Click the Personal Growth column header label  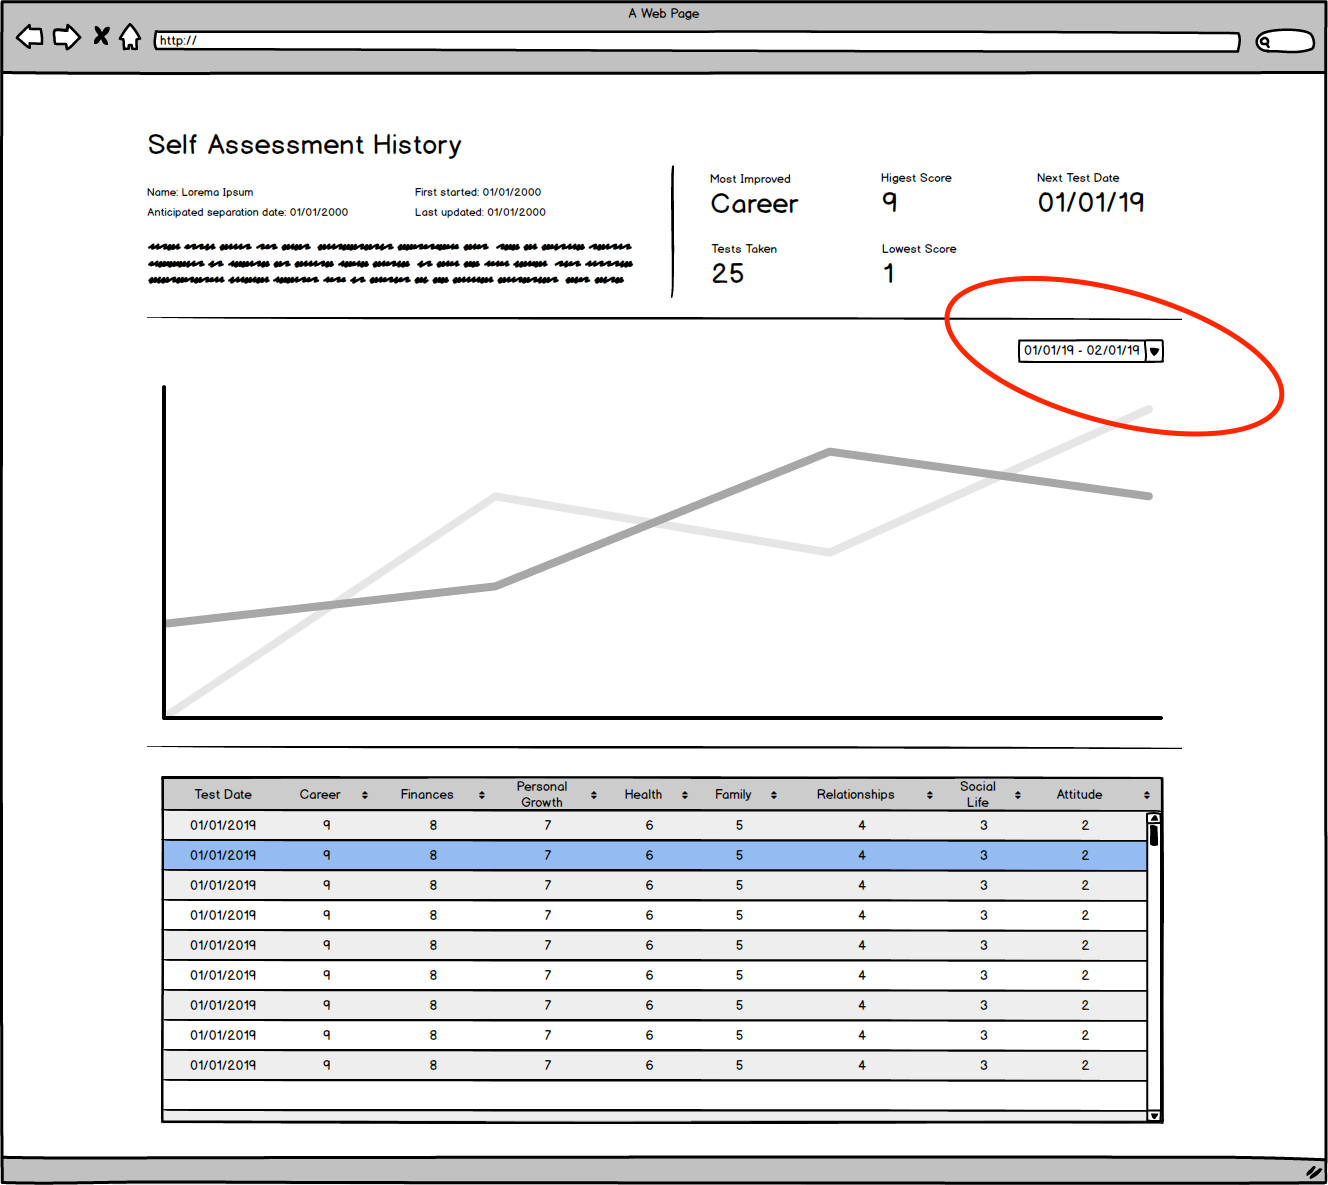542,794
